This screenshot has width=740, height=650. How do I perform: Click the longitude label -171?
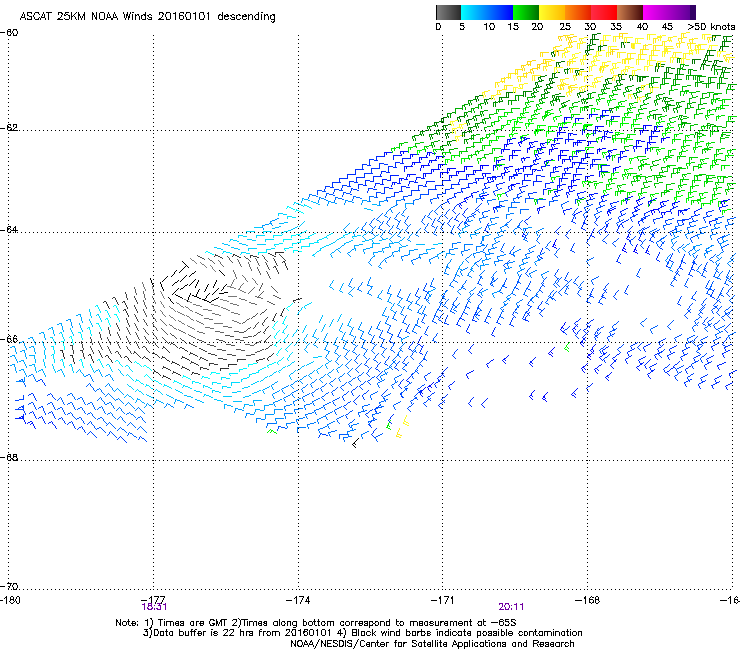click(x=443, y=600)
